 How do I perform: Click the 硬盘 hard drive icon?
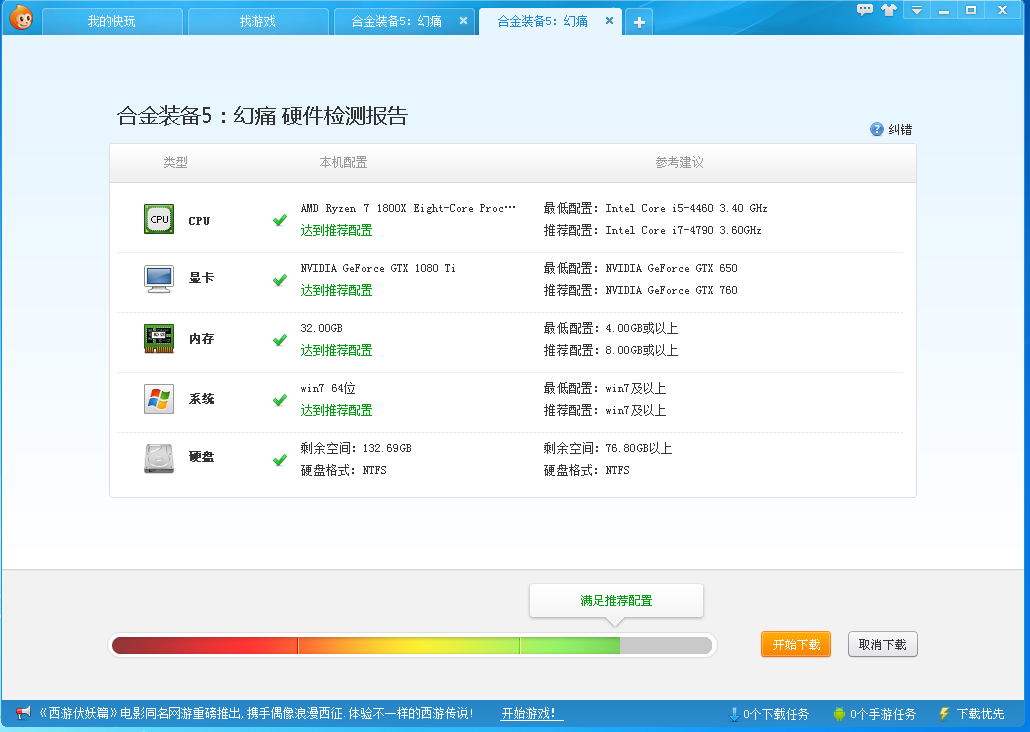[x=159, y=458]
